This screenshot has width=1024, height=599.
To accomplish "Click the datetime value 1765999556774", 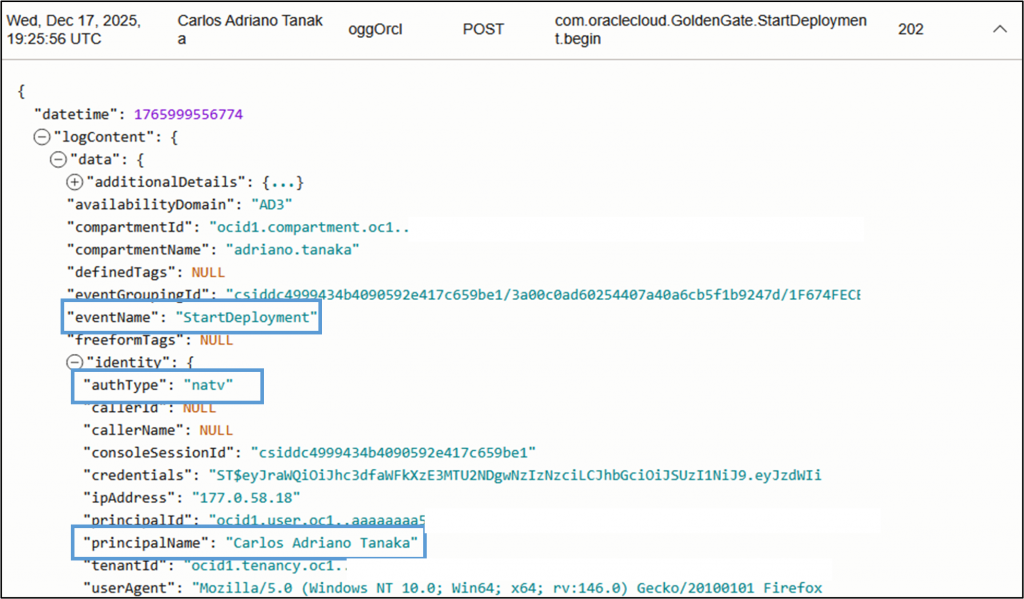I will click(188, 114).
